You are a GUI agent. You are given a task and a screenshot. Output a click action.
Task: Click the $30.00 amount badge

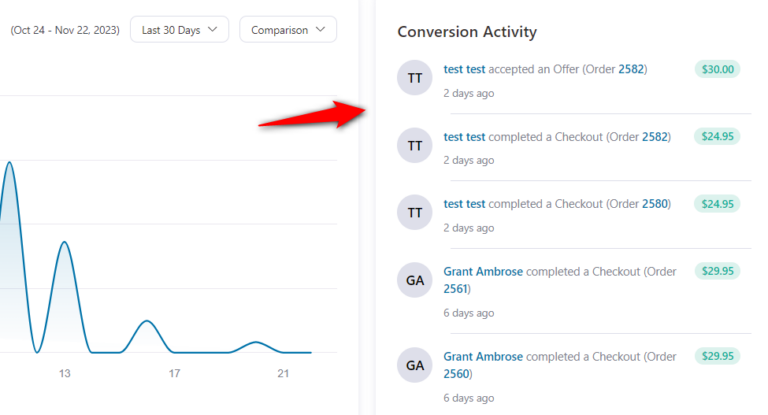(x=716, y=69)
